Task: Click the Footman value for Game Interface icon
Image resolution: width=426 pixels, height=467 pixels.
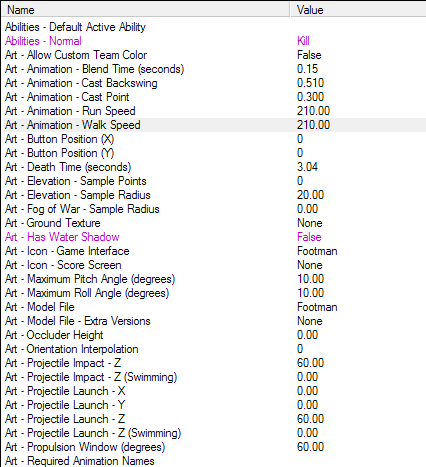Action: (x=317, y=251)
